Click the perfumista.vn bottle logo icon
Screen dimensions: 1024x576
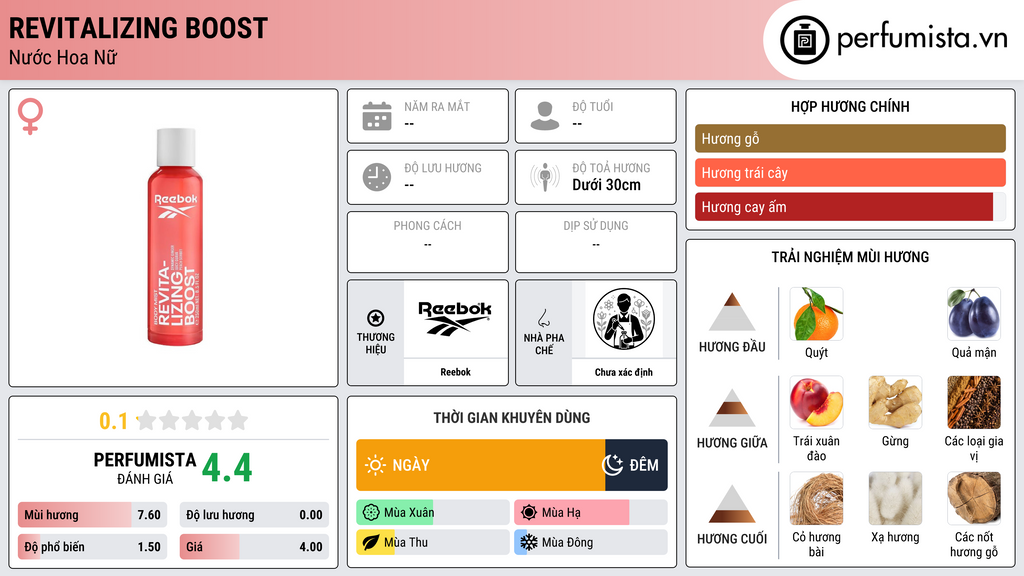(x=804, y=40)
